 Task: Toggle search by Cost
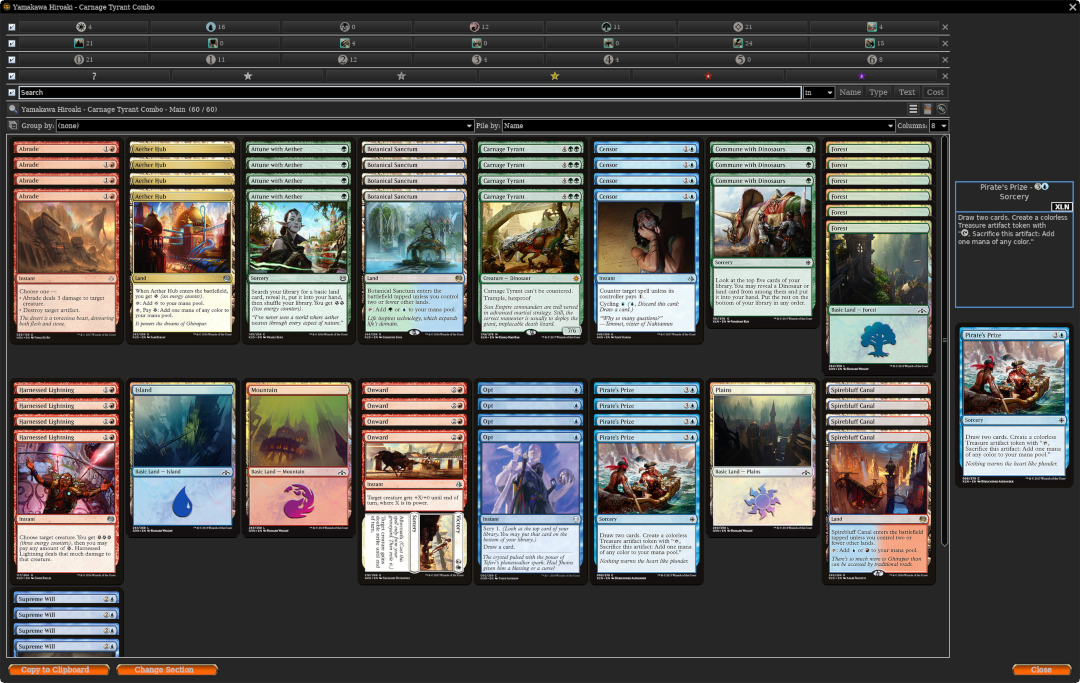click(x=935, y=92)
